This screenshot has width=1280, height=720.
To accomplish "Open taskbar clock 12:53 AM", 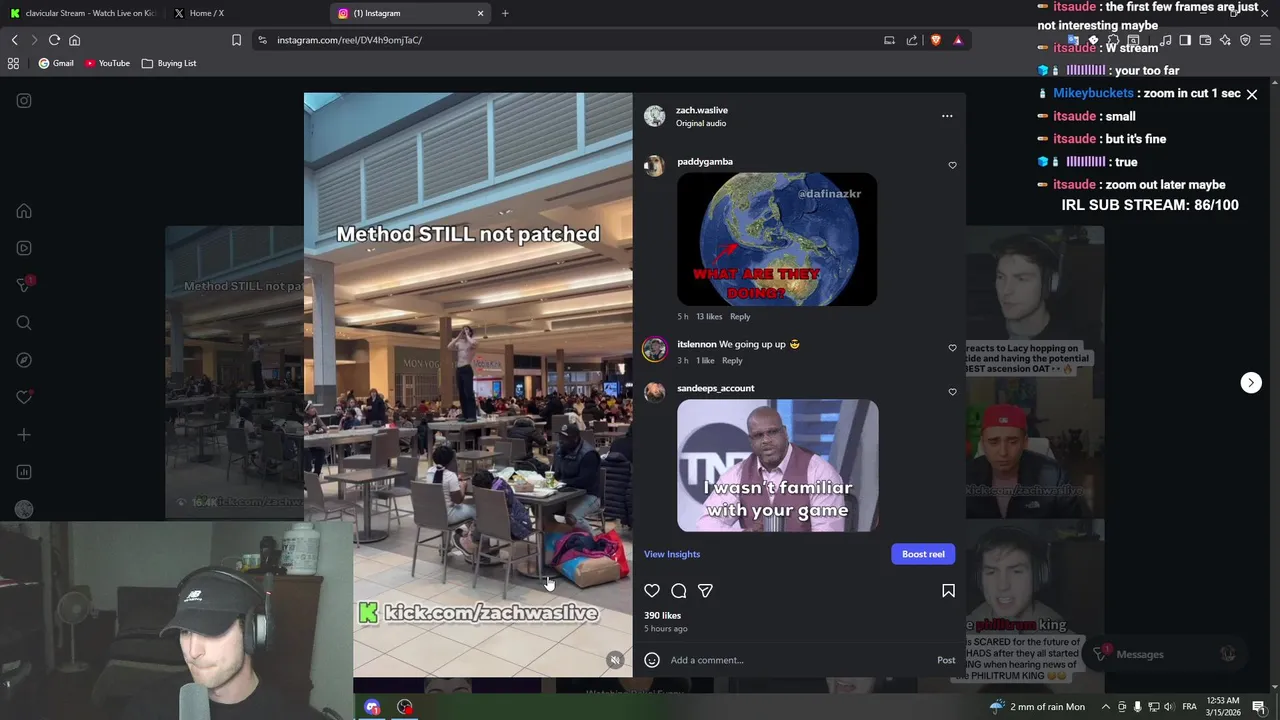I will coord(1223,707).
